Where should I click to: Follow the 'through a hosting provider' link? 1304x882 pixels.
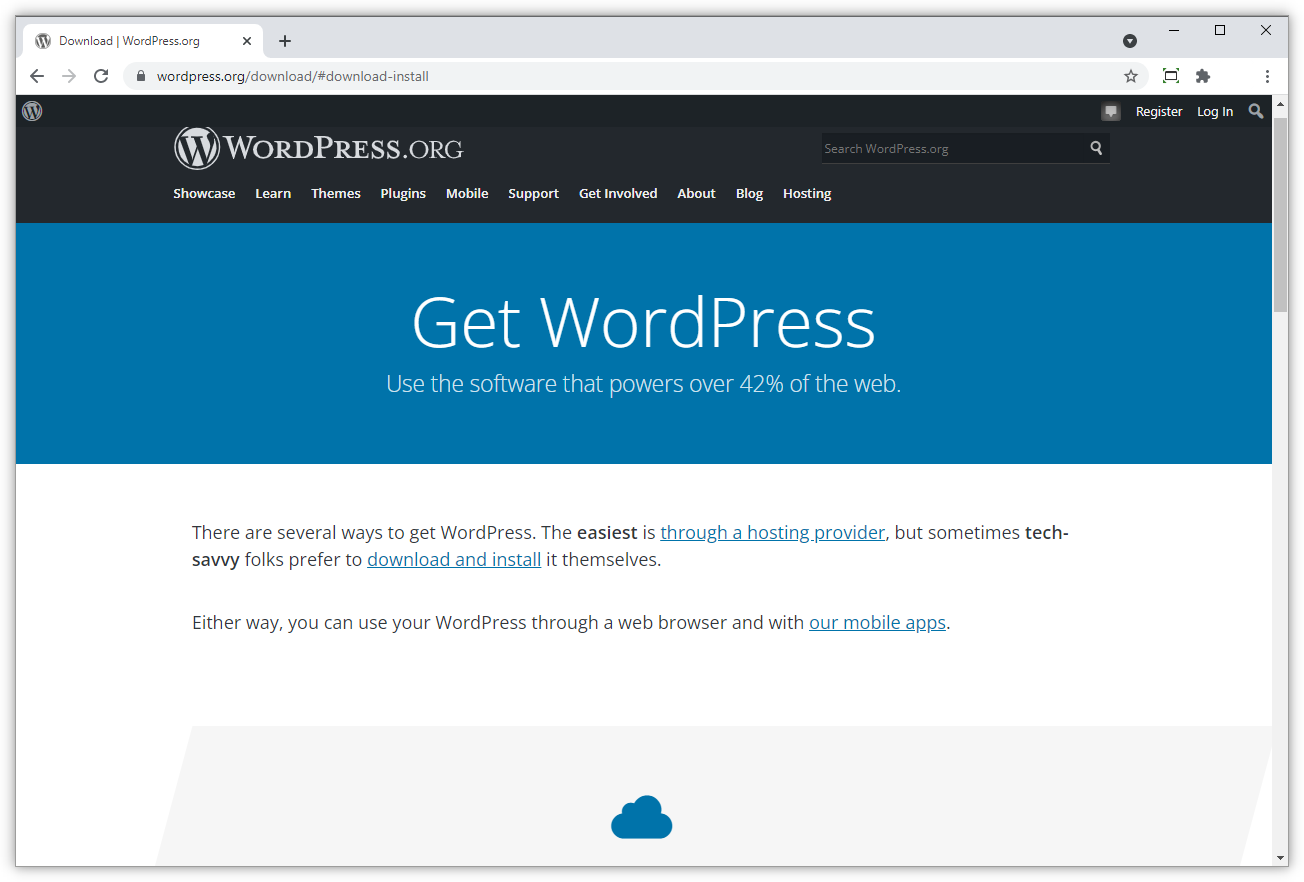[773, 532]
